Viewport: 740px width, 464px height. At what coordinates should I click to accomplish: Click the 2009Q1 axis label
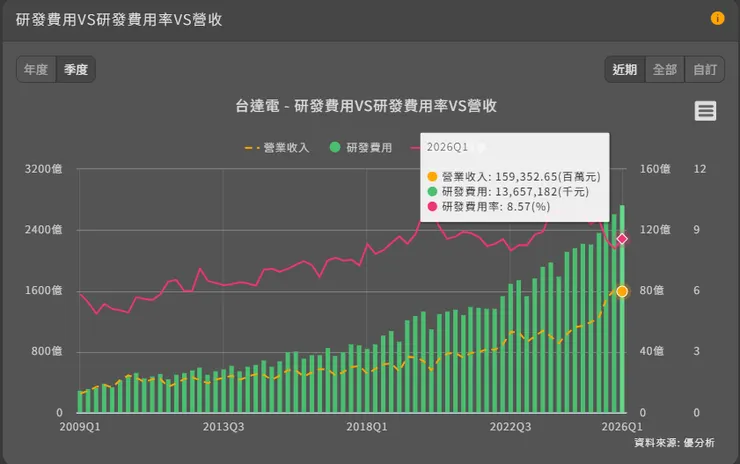tap(80, 427)
